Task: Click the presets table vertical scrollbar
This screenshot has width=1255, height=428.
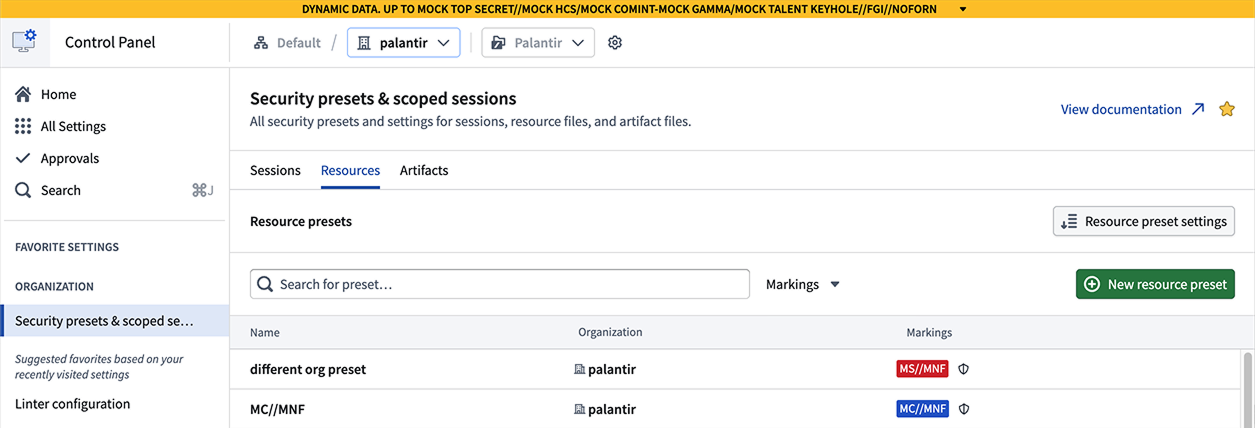Action: click(x=1247, y=388)
